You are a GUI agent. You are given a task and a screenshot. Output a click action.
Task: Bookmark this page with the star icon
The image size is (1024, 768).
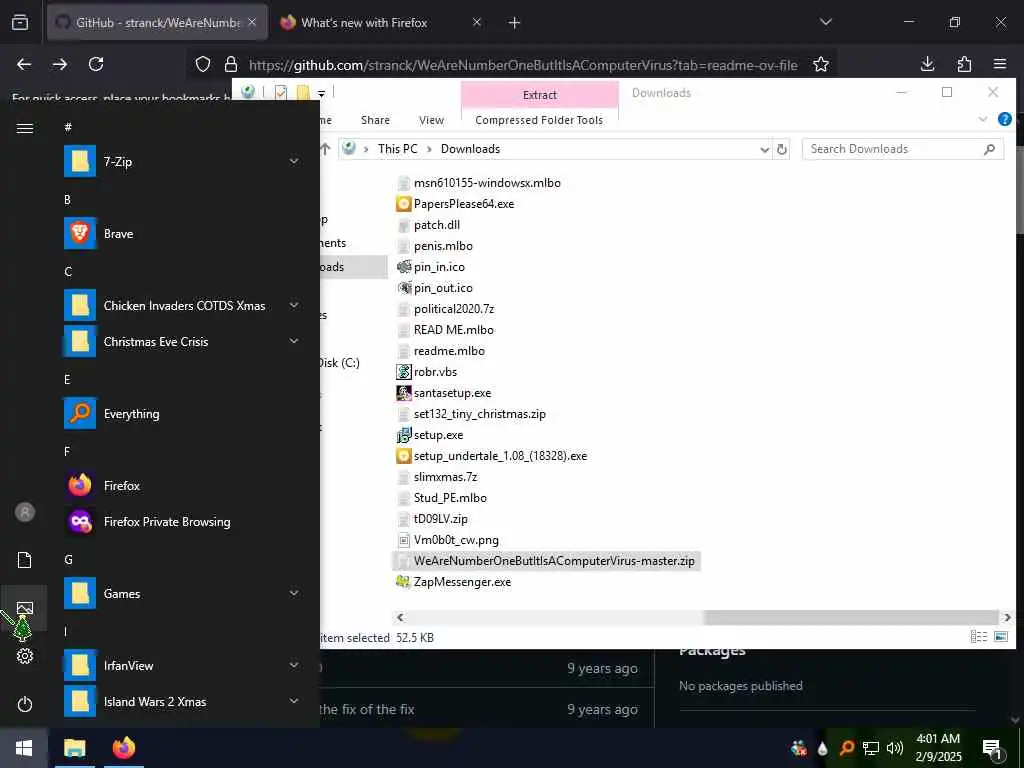(821, 64)
